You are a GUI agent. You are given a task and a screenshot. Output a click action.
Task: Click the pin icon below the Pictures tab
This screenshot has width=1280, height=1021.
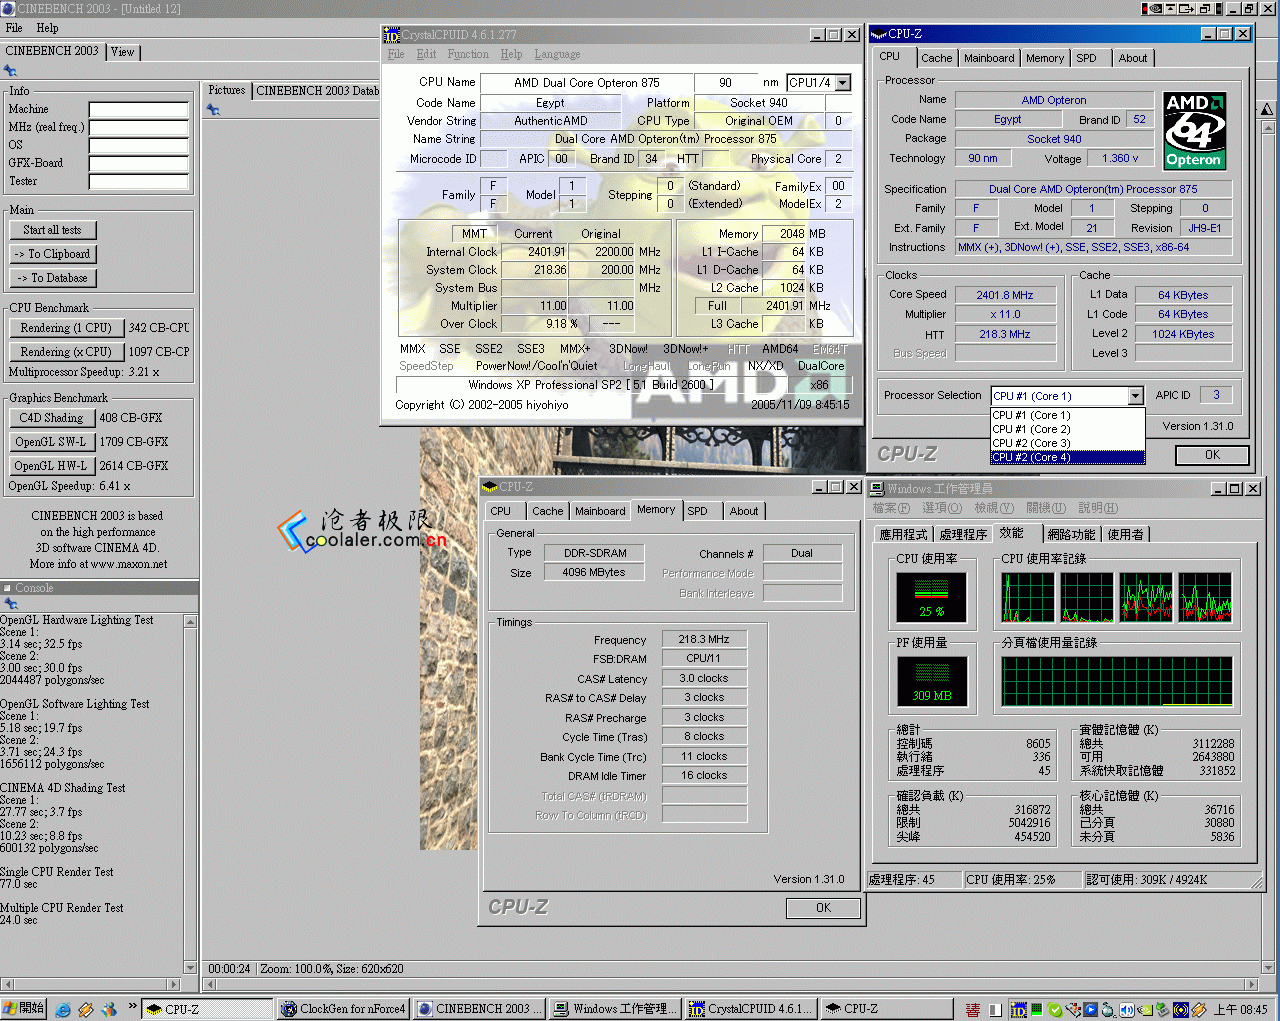tap(213, 110)
